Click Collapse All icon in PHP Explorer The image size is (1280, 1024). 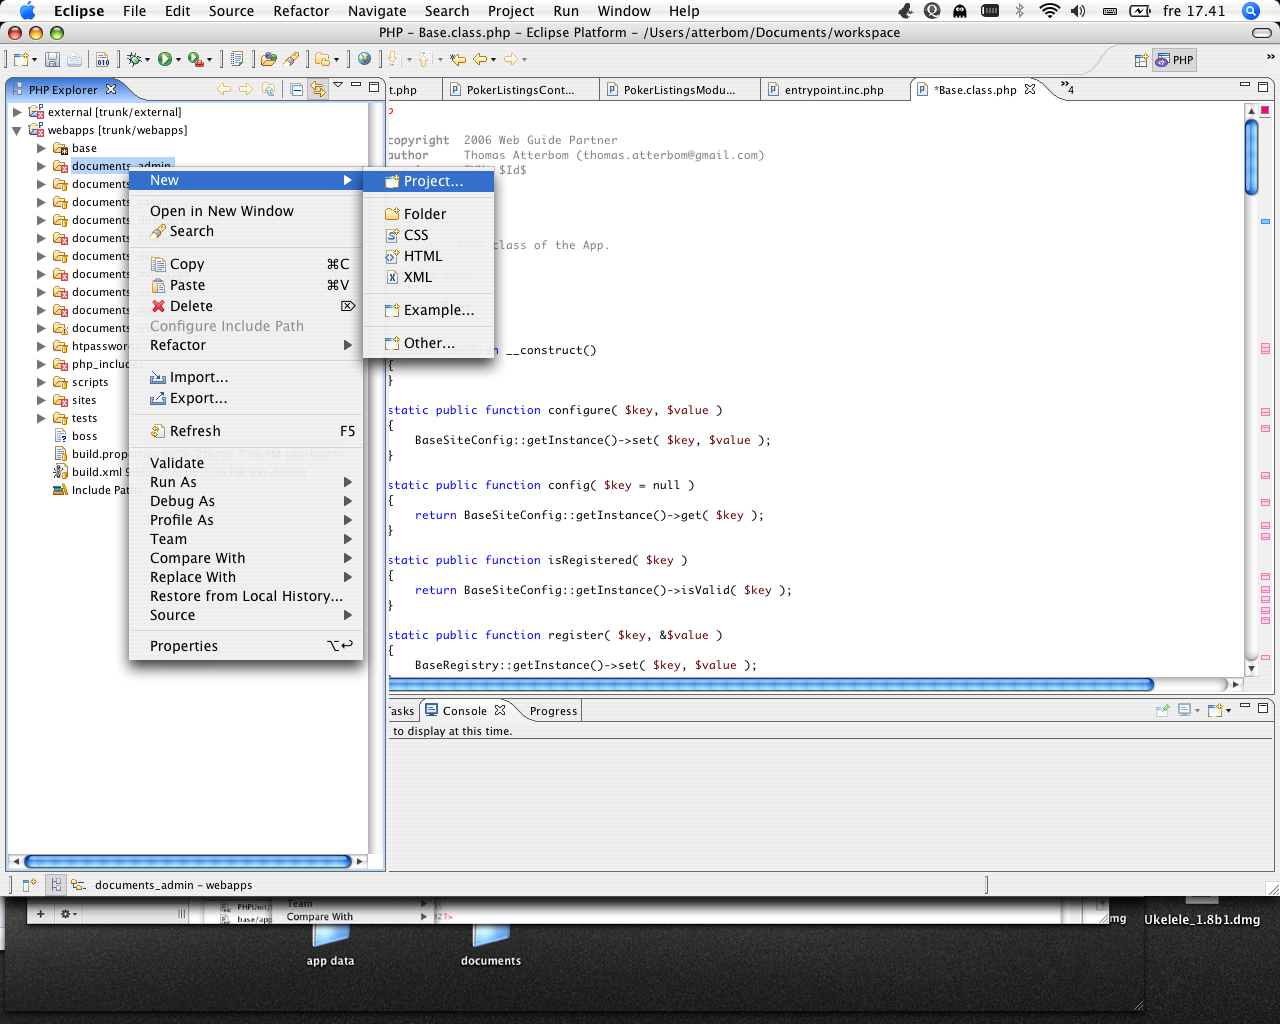click(x=297, y=89)
